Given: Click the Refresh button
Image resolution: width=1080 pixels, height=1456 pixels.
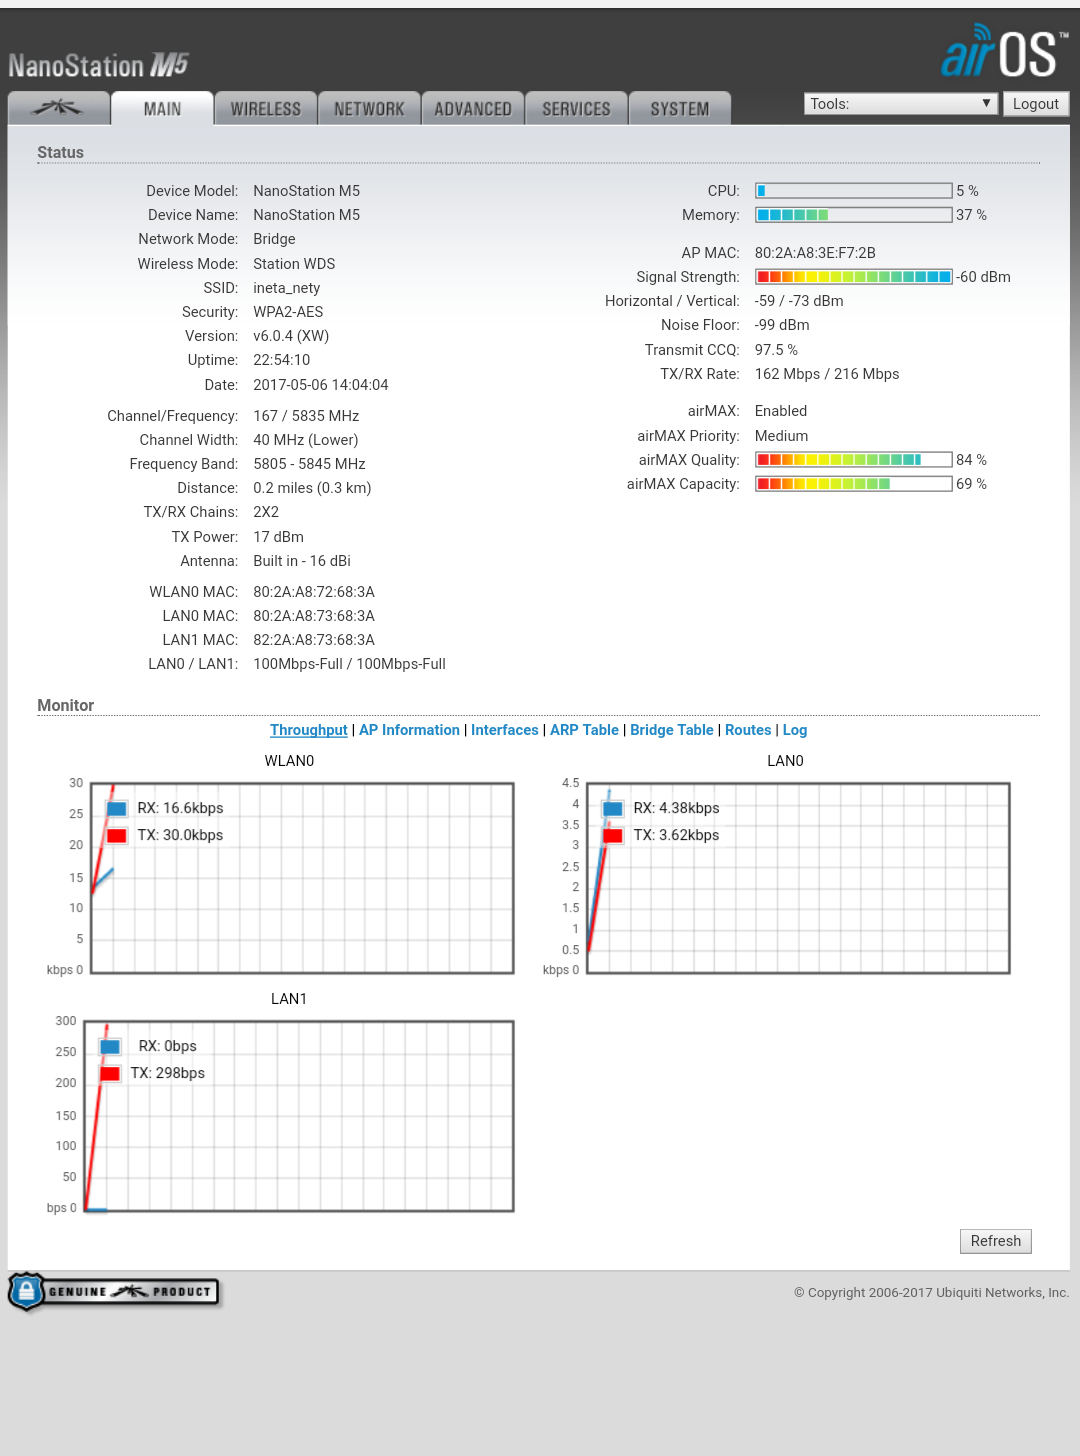Looking at the screenshot, I should click(x=996, y=1241).
